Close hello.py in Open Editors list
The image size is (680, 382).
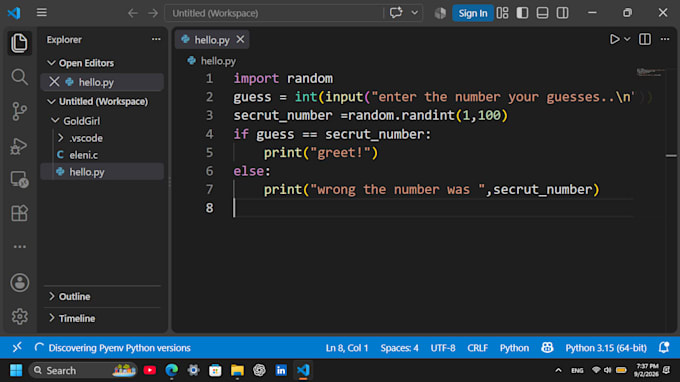54,82
